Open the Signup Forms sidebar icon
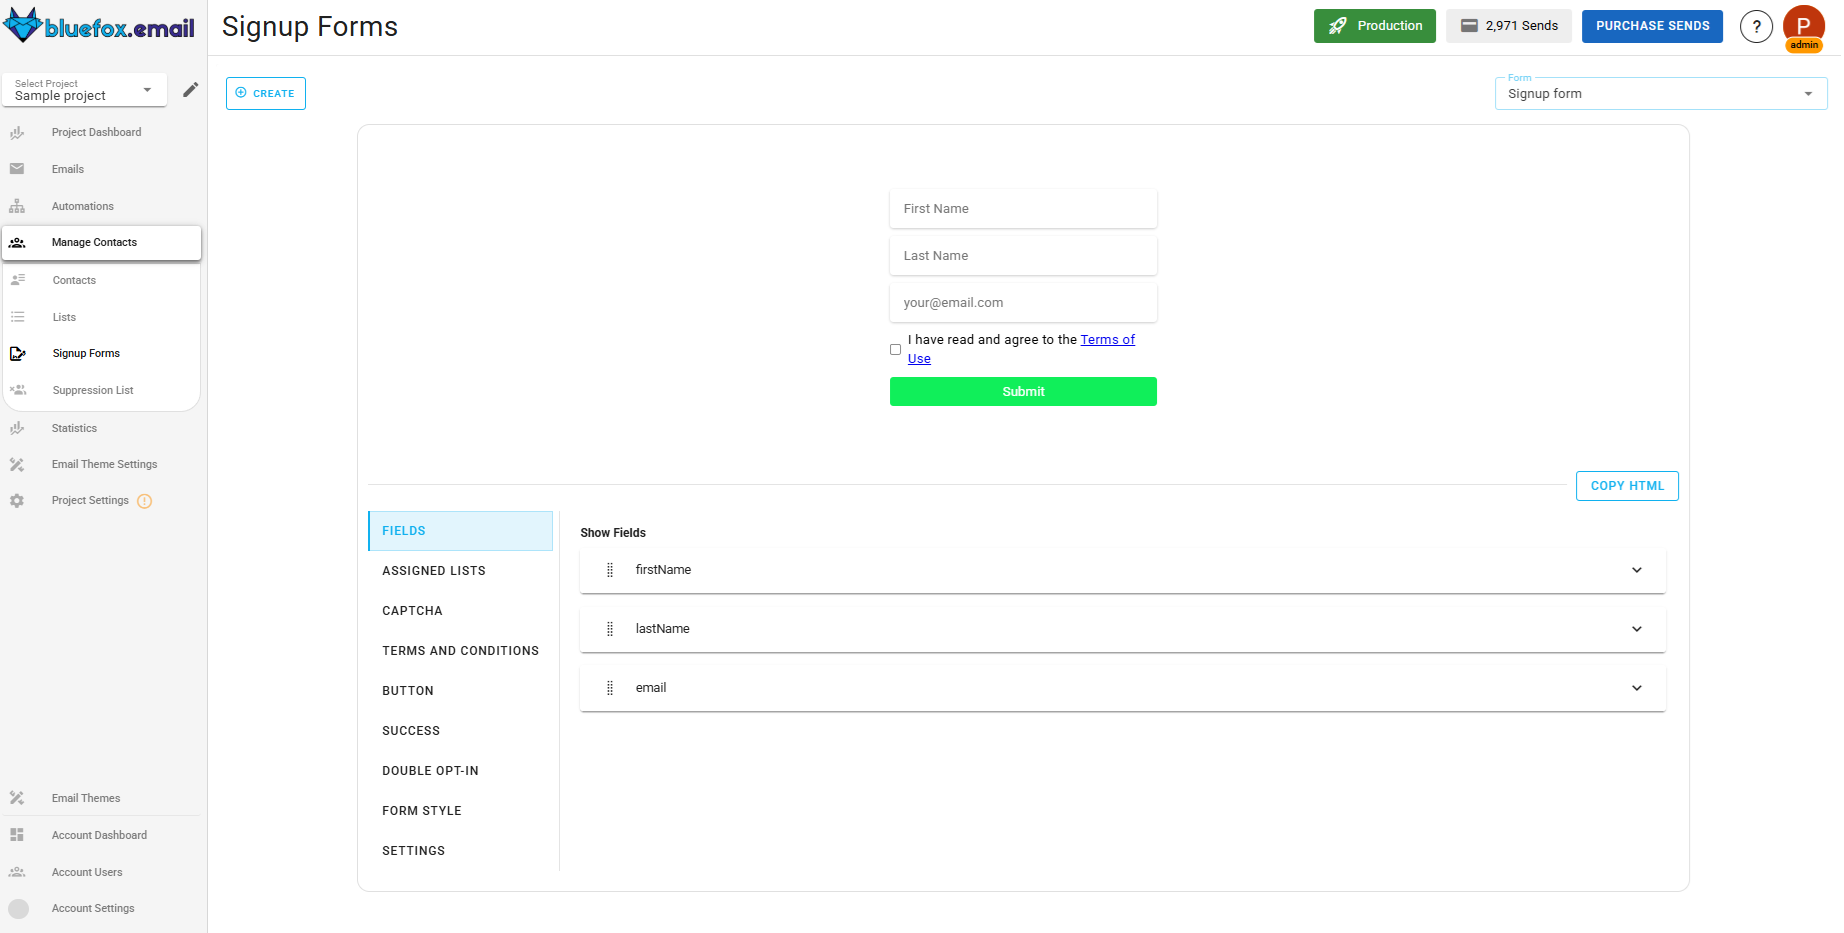The height and width of the screenshot is (933, 1844). tap(18, 353)
